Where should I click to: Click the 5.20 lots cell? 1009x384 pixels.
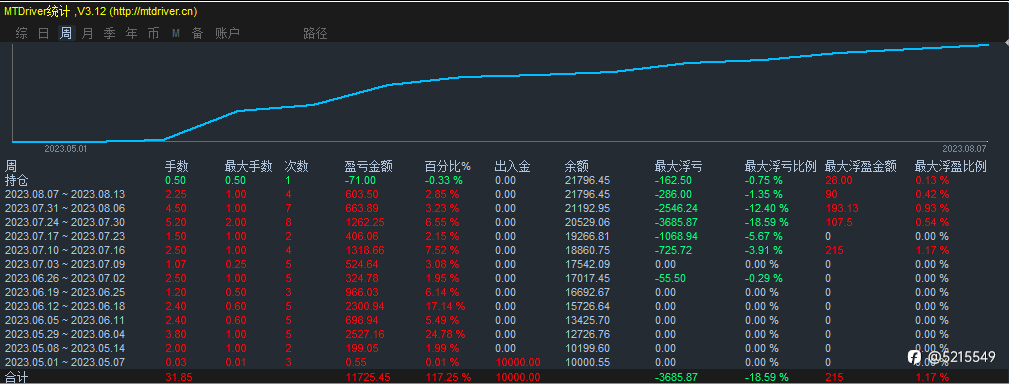[x=176, y=222]
